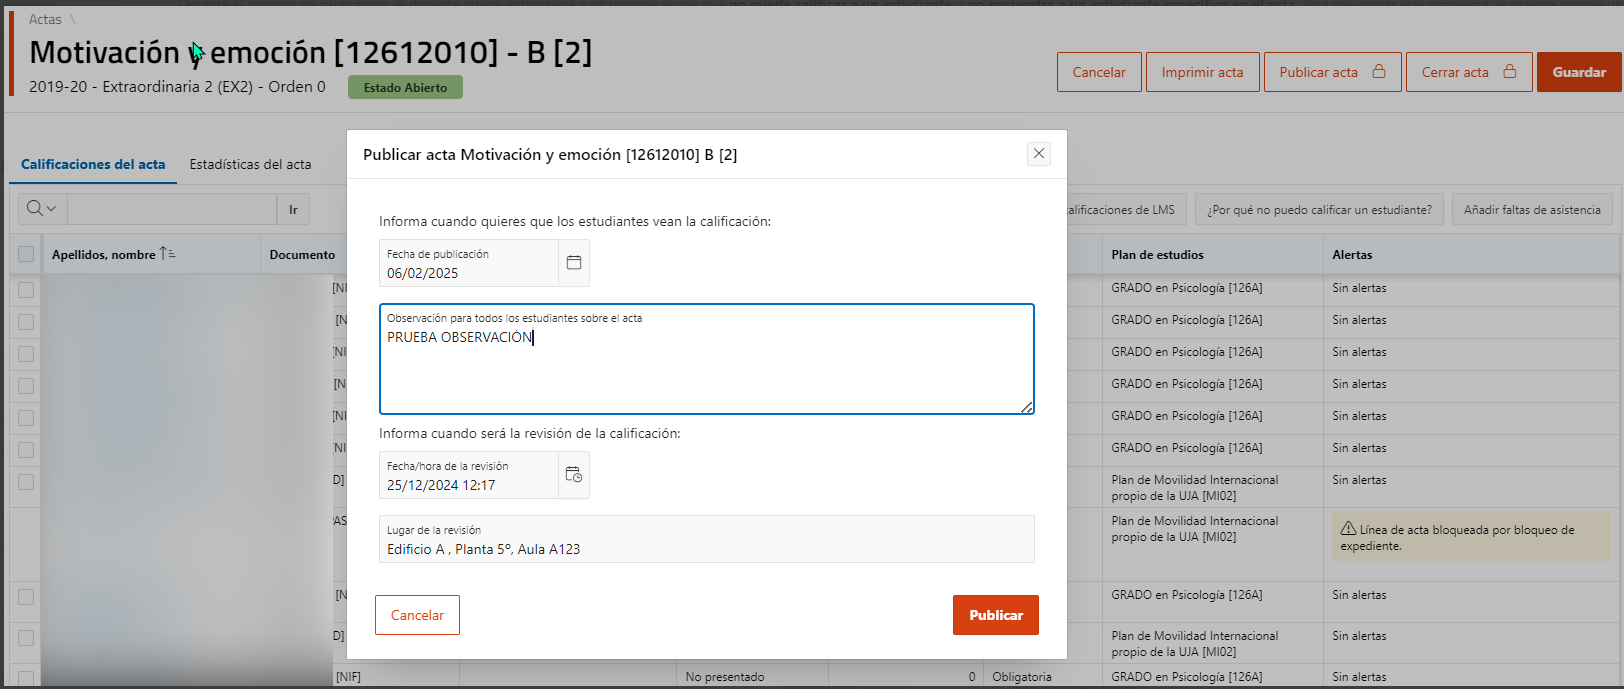Click the Actas breadcrumb link
Viewport: 1624px width, 689px height.
click(45, 19)
